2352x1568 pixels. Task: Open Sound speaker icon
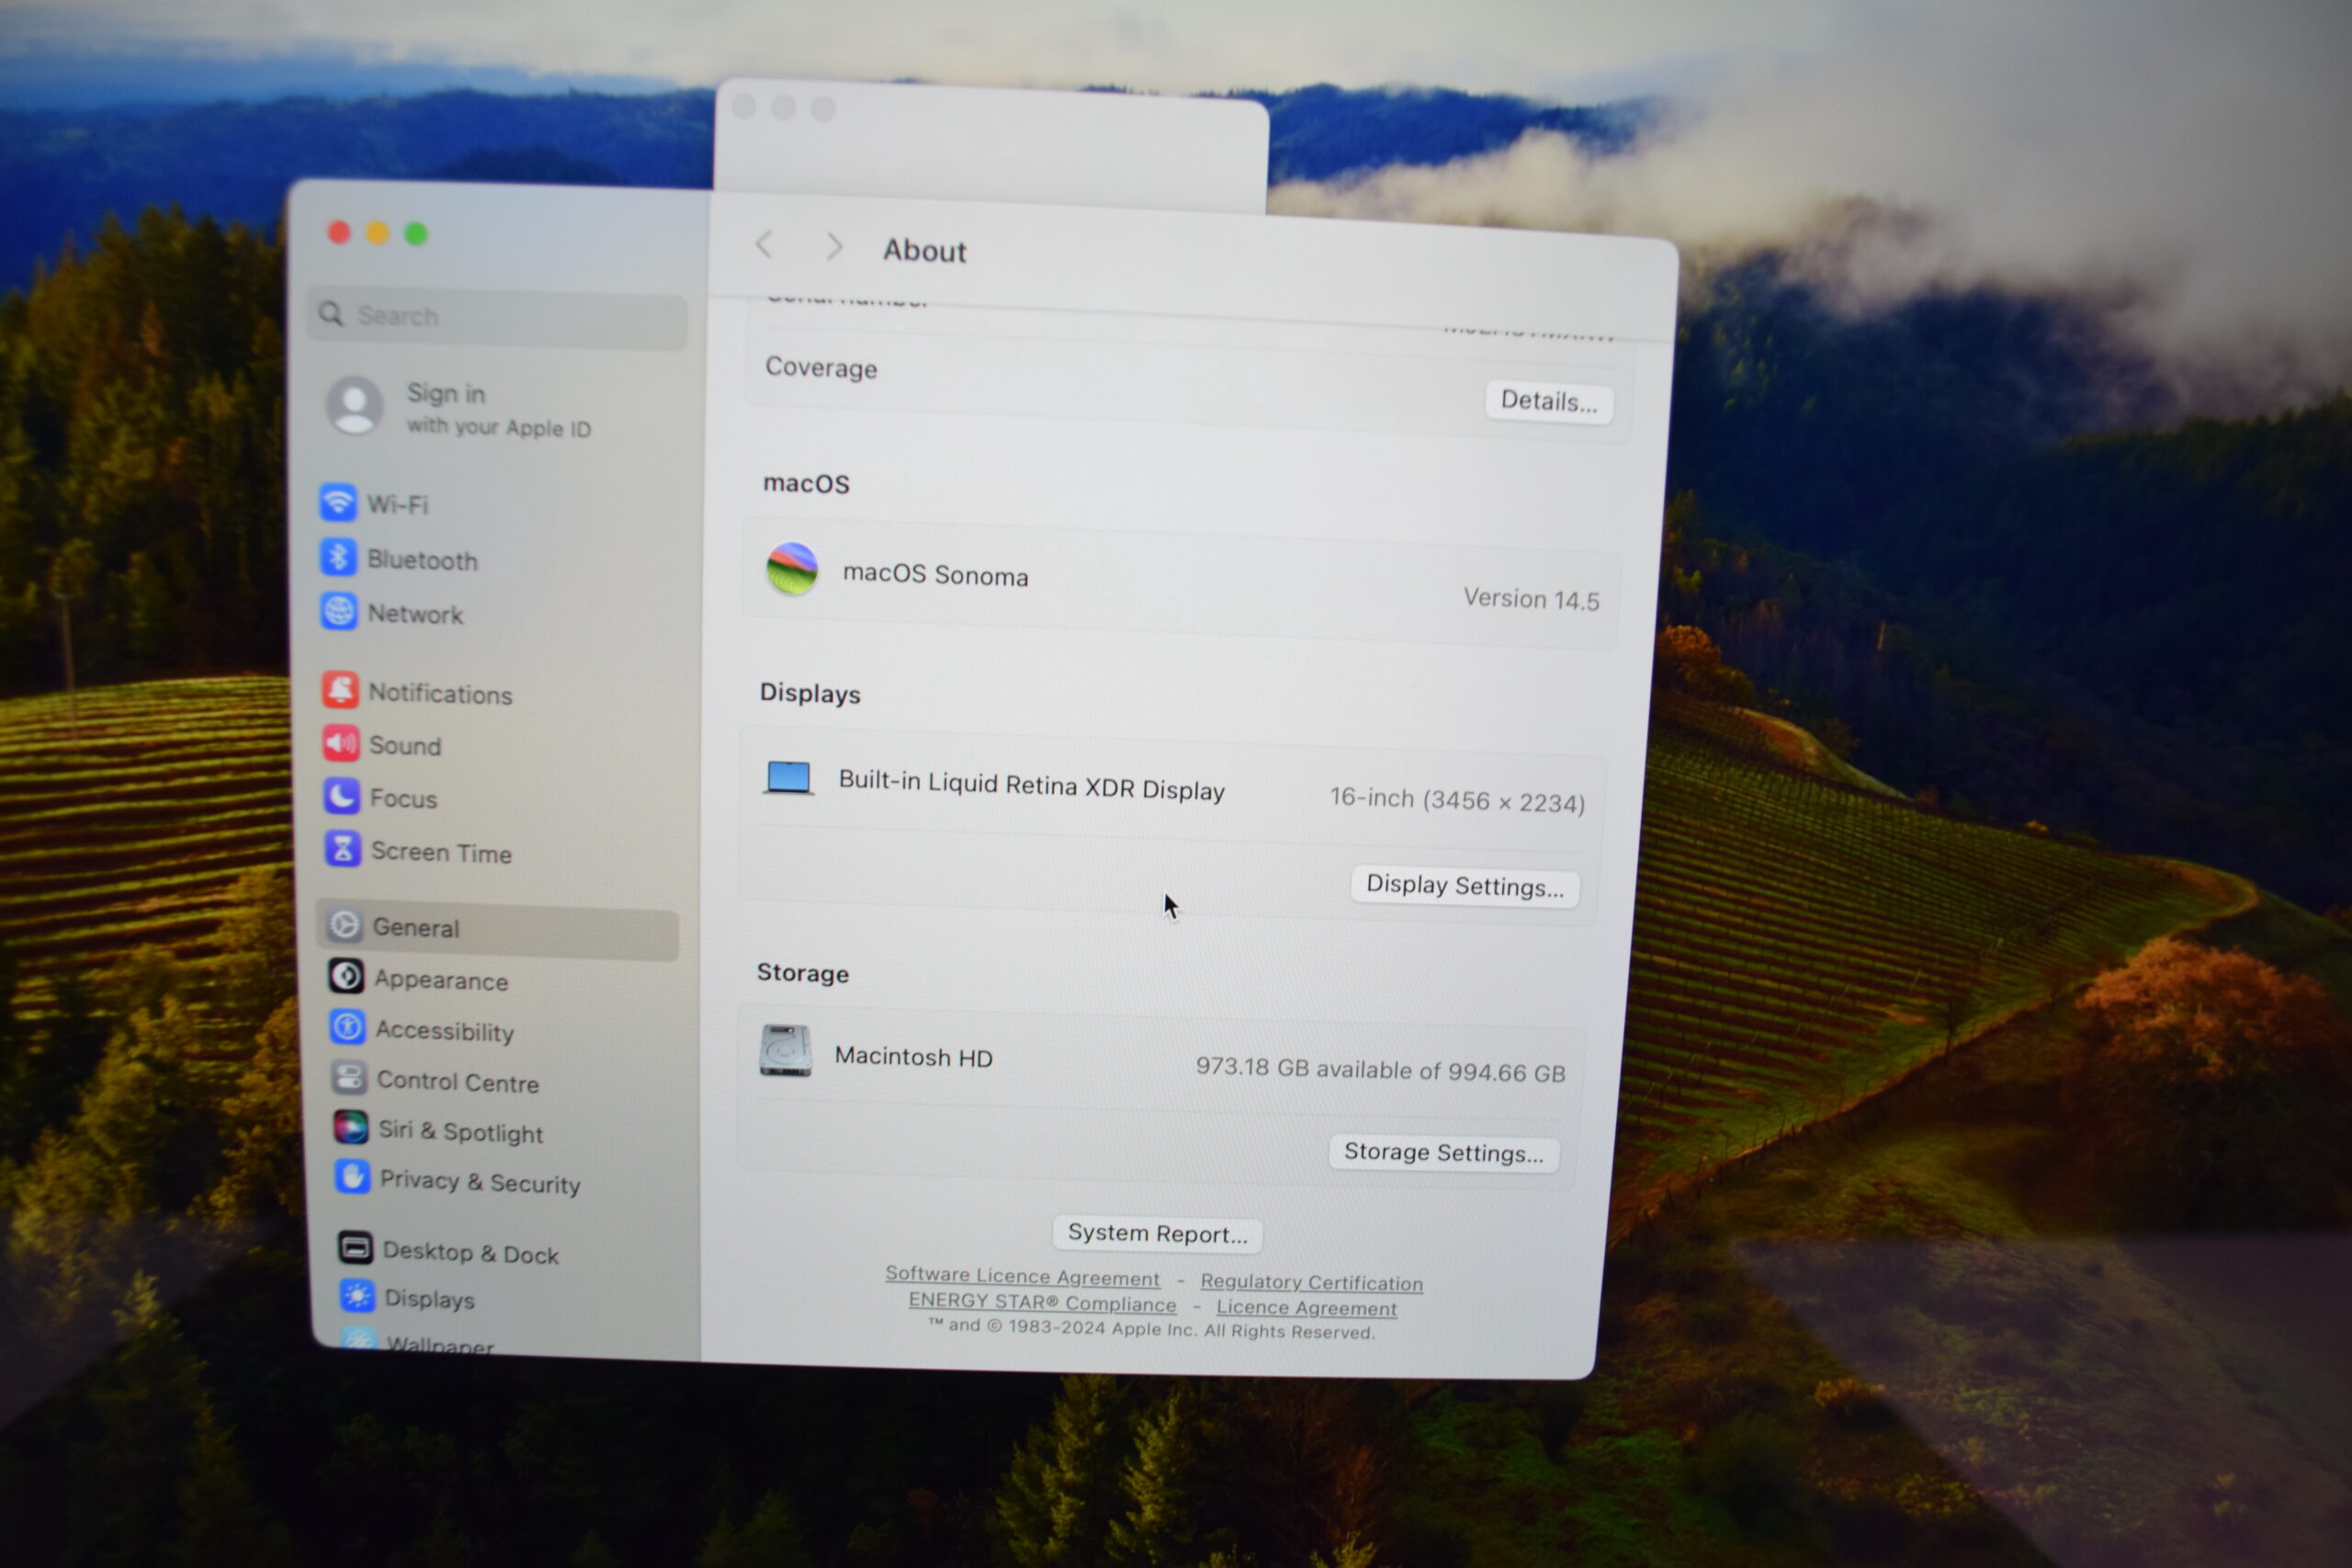(341, 743)
